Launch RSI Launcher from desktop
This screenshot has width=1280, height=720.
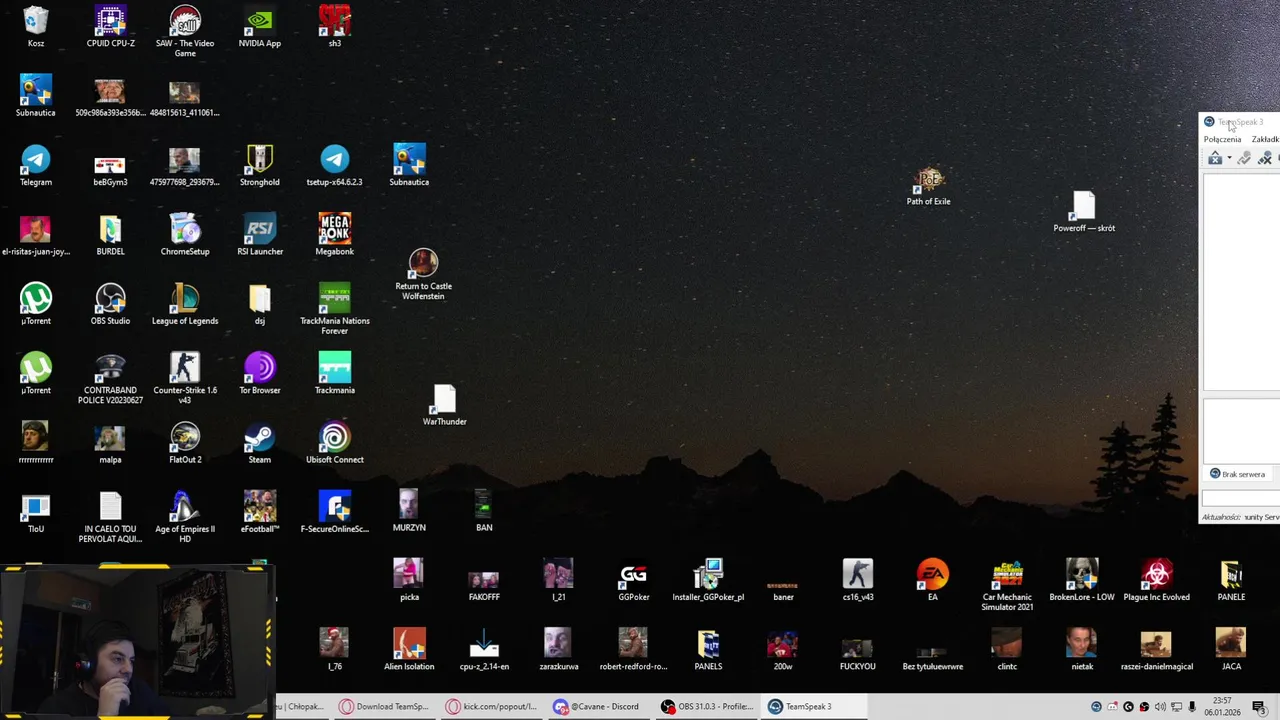pyautogui.click(x=260, y=235)
